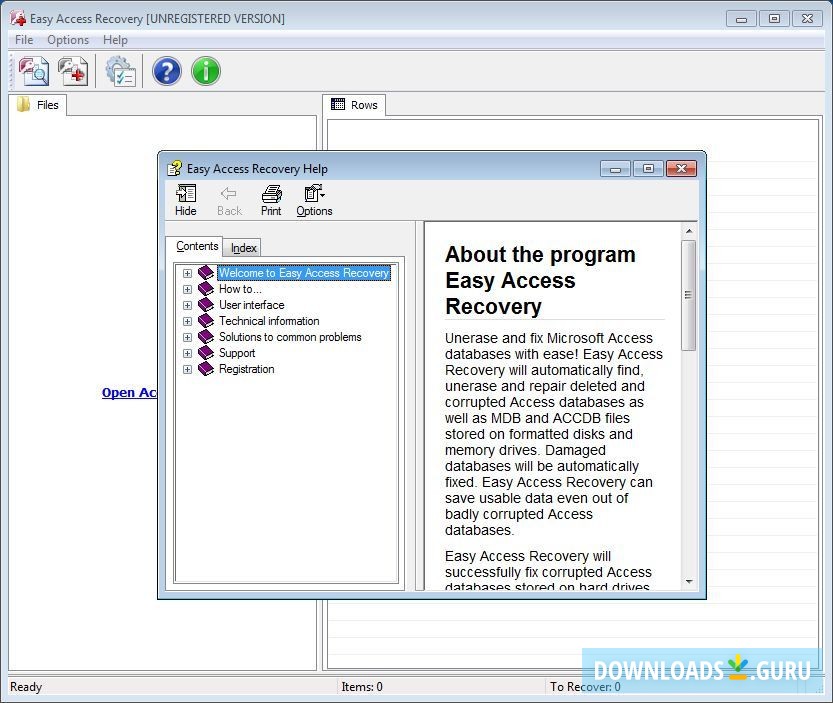Screen dimensions: 833x703
Task: Click the help window title bar icon
Action: pyautogui.click(x=174, y=168)
